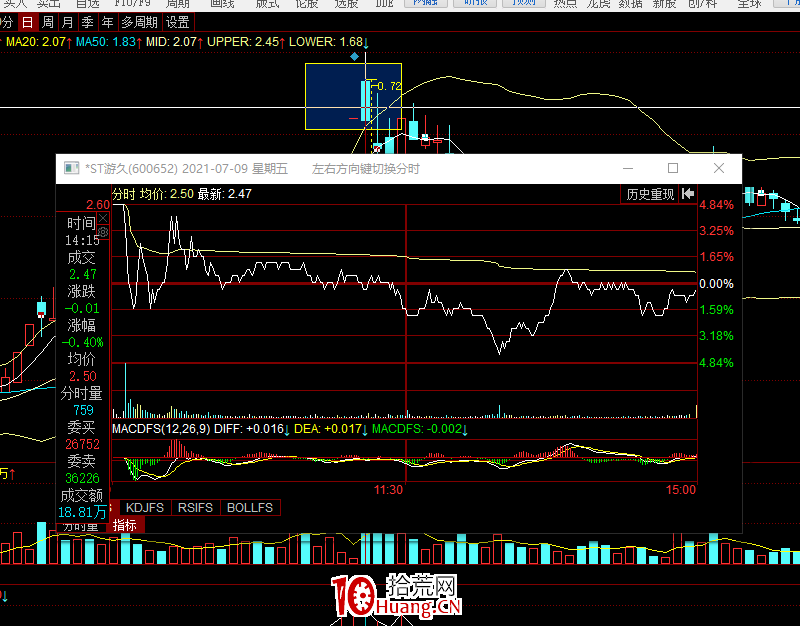Click the 3.25% axis label
Image resolution: width=800 pixels, height=626 pixels.
(716, 231)
